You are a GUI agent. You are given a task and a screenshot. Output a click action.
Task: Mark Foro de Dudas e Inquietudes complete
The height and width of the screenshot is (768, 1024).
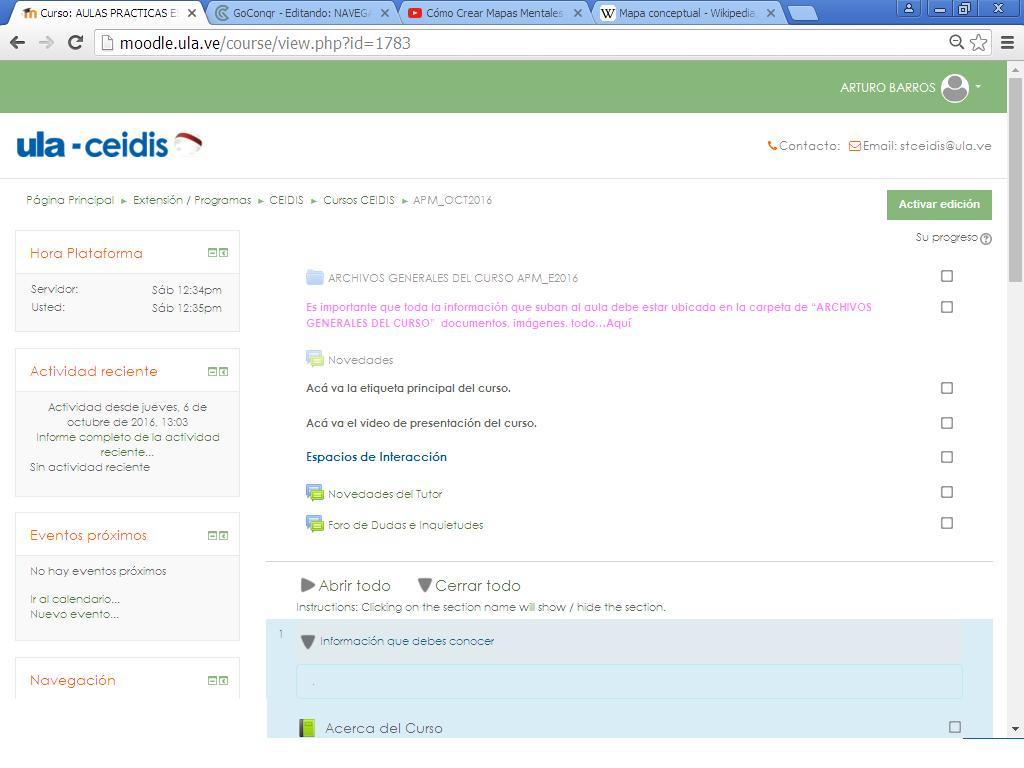[947, 523]
